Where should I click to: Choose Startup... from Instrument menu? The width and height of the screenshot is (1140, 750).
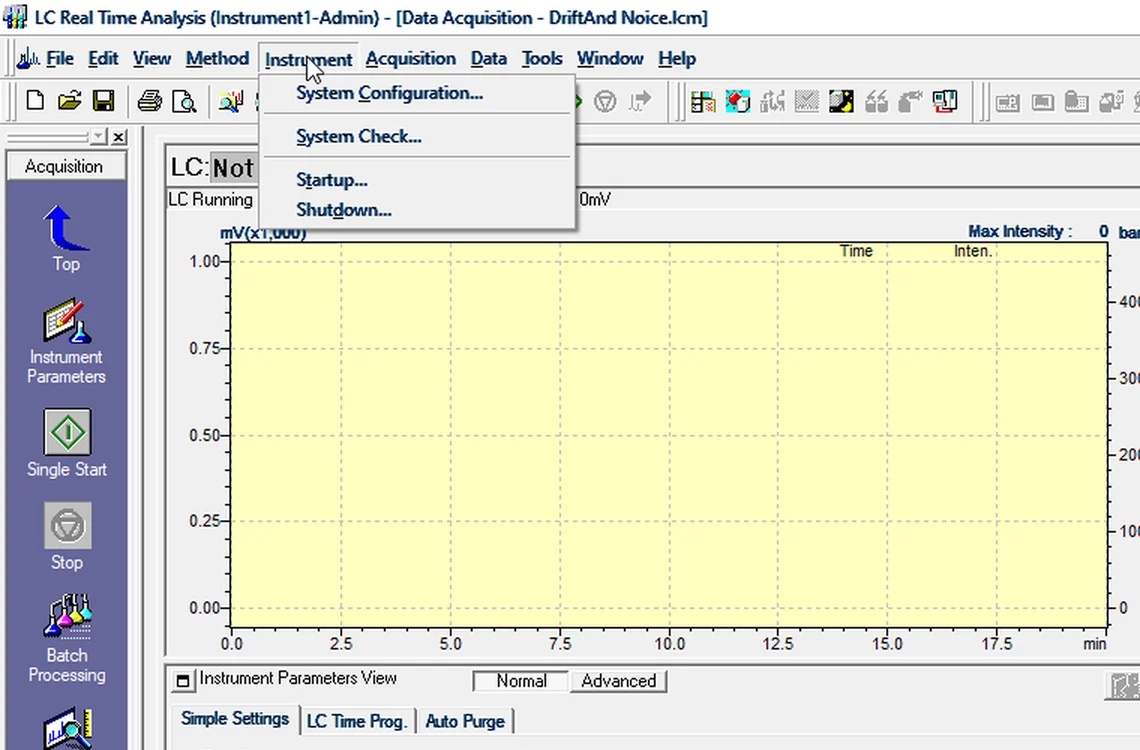(417, 180)
